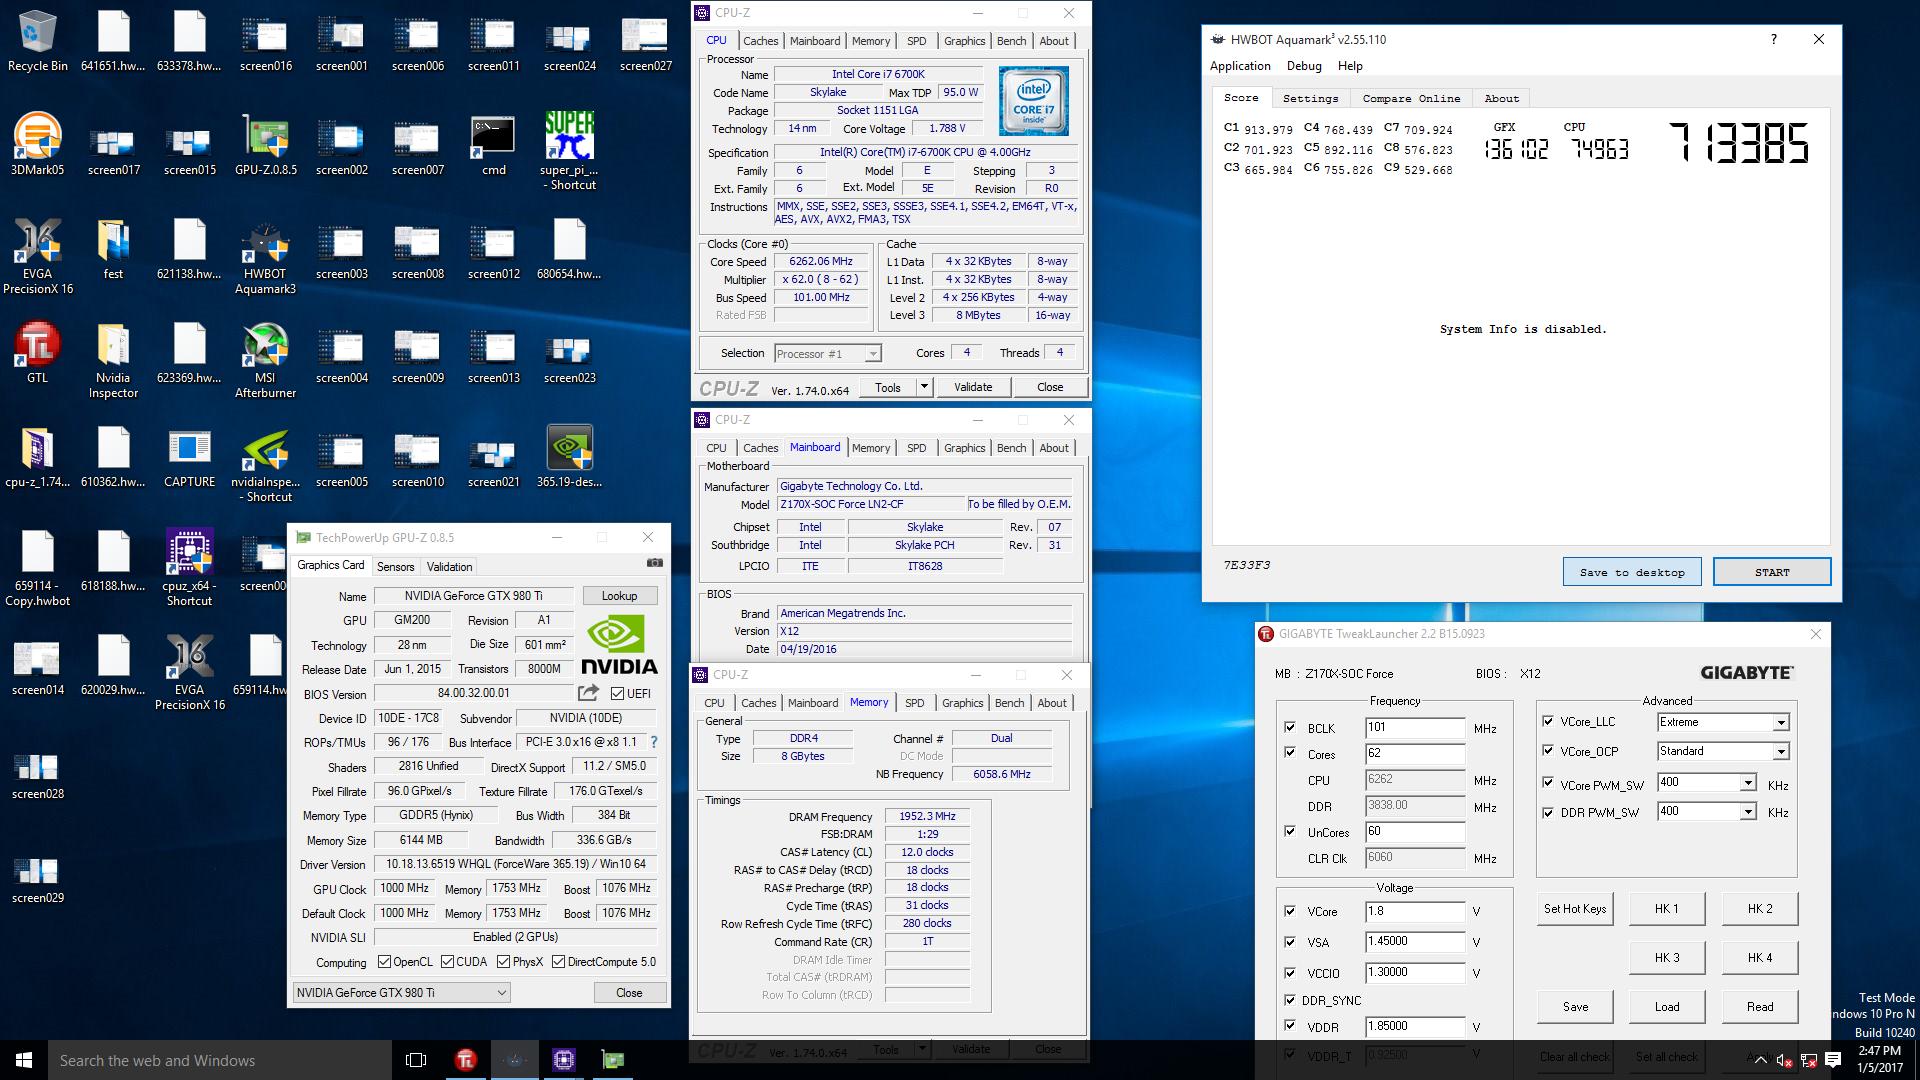Toggle the UnCores checkbox in TweakLauncher

pyautogui.click(x=1290, y=831)
